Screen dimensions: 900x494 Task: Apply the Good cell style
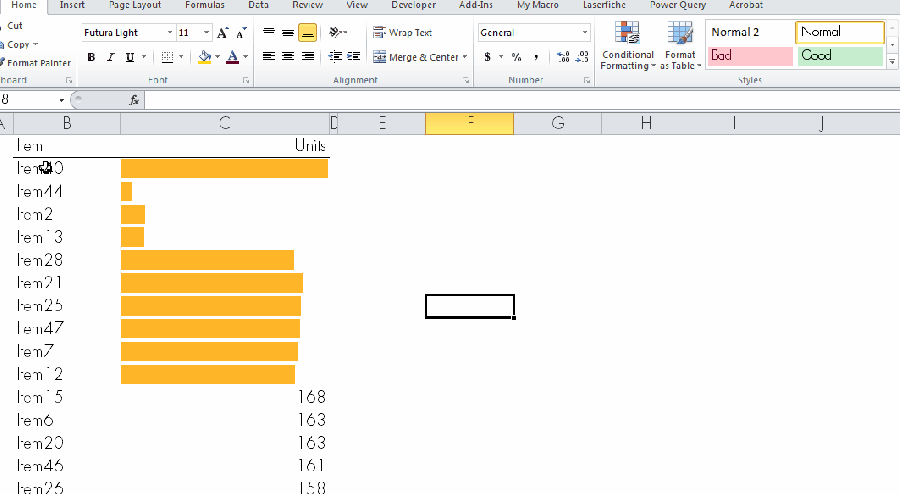(x=840, y=56)
